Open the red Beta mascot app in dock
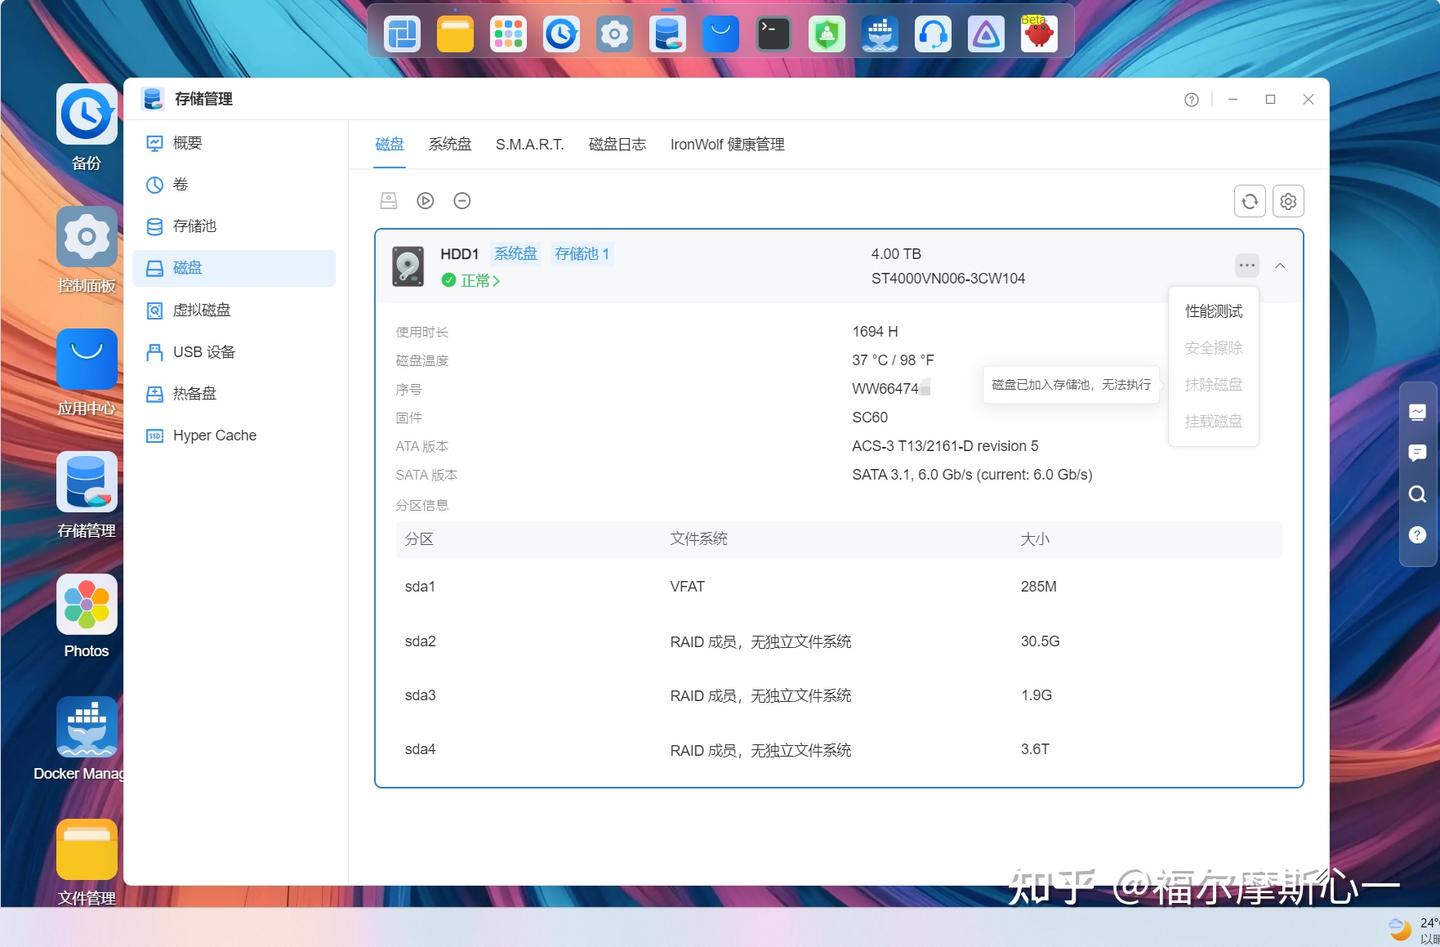The height and width of the screenshot is (947, 1440). click(x=1038, y=34)
